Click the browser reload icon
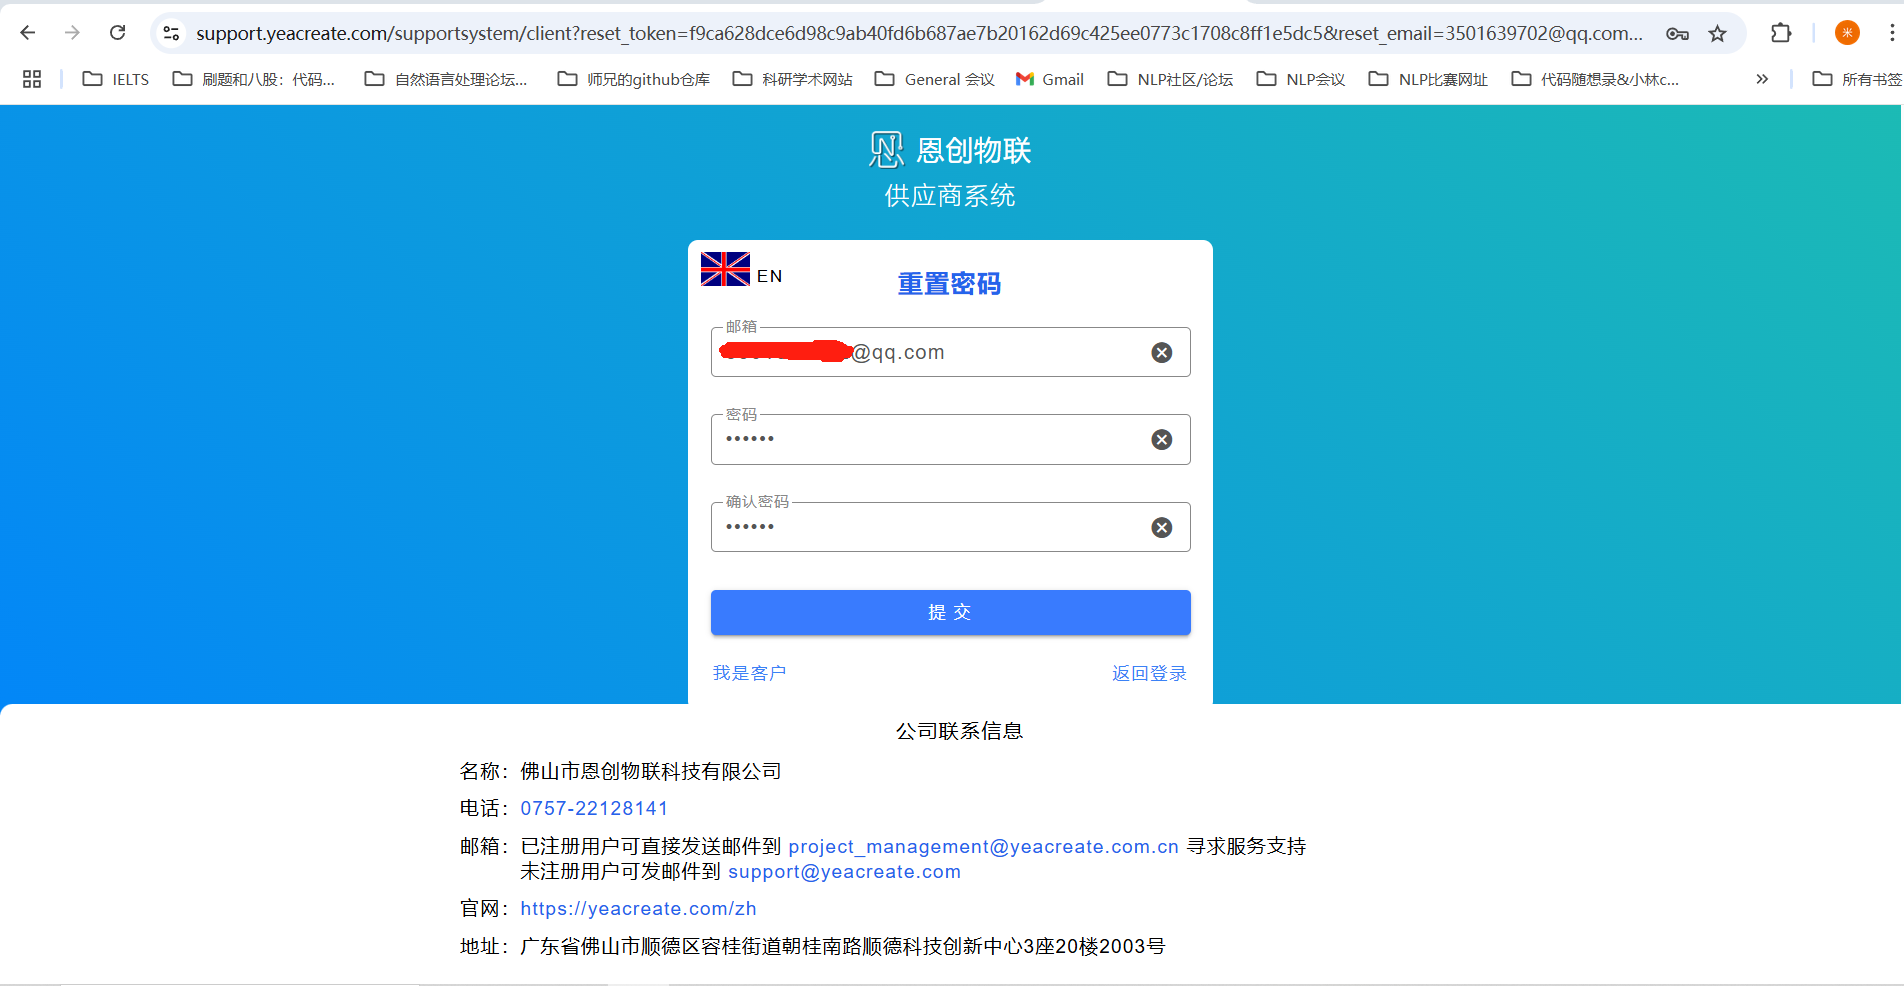The width and height of the screenshot is (1904, 986). (x=118, y=33)
